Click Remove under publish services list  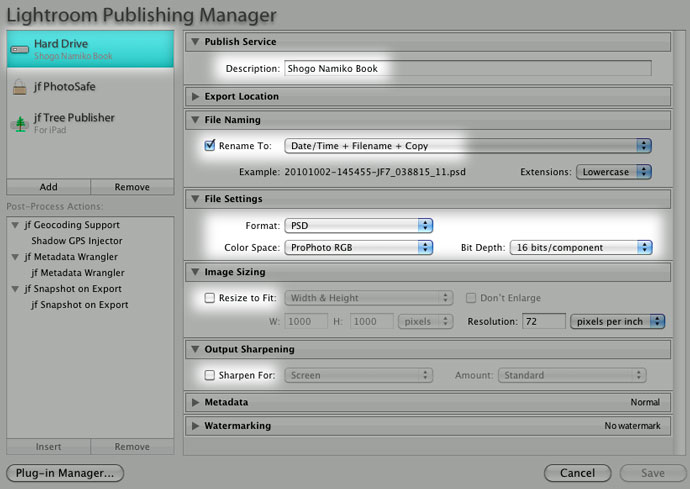(132, 187)
